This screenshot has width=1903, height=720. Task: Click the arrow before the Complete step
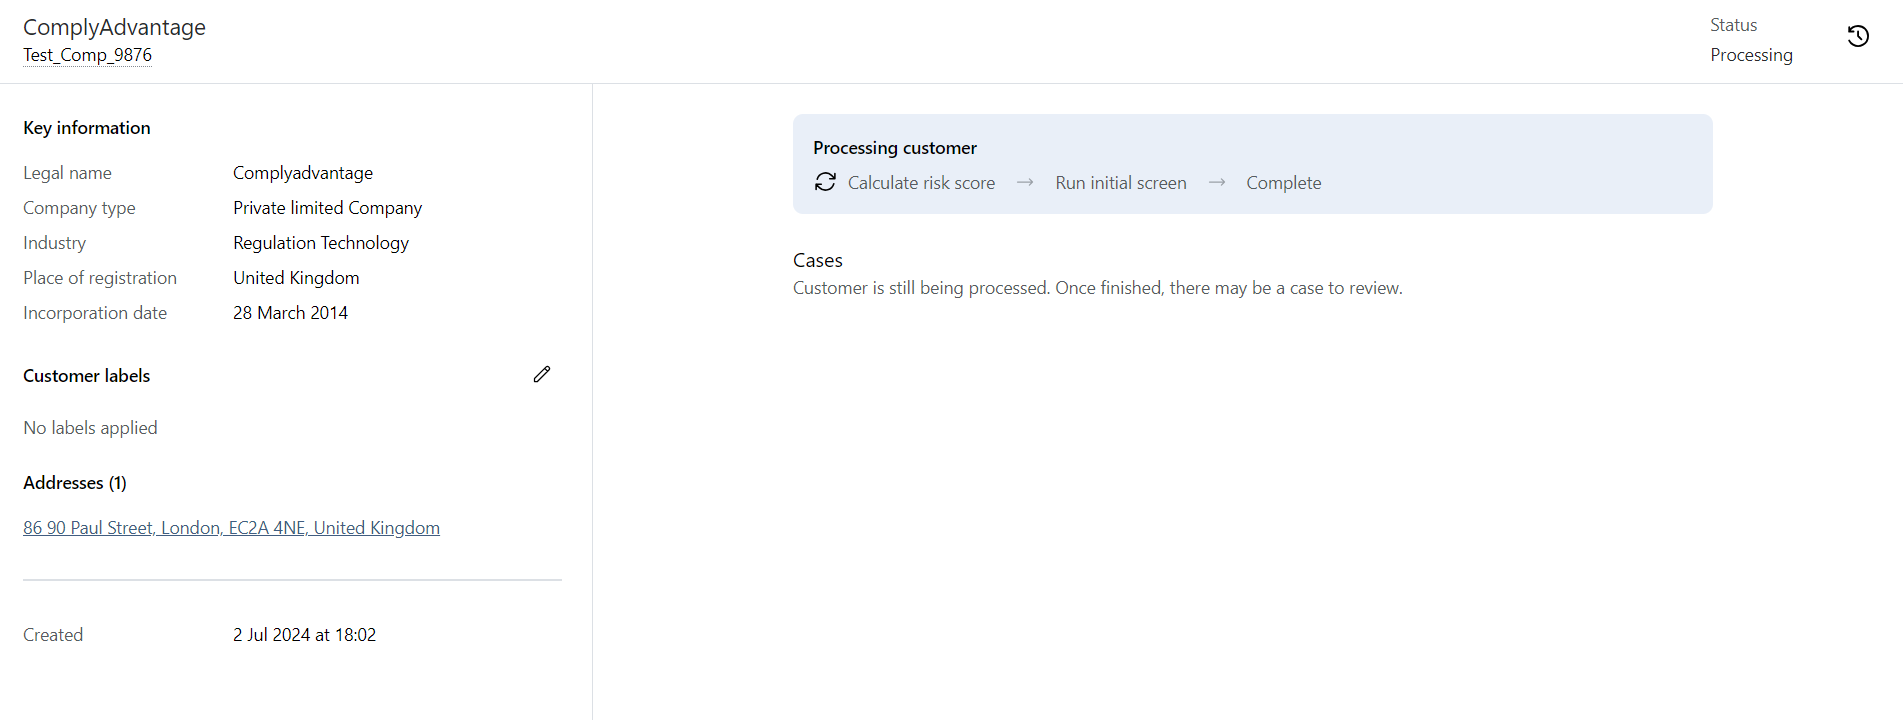click(x=1217, y=182)
